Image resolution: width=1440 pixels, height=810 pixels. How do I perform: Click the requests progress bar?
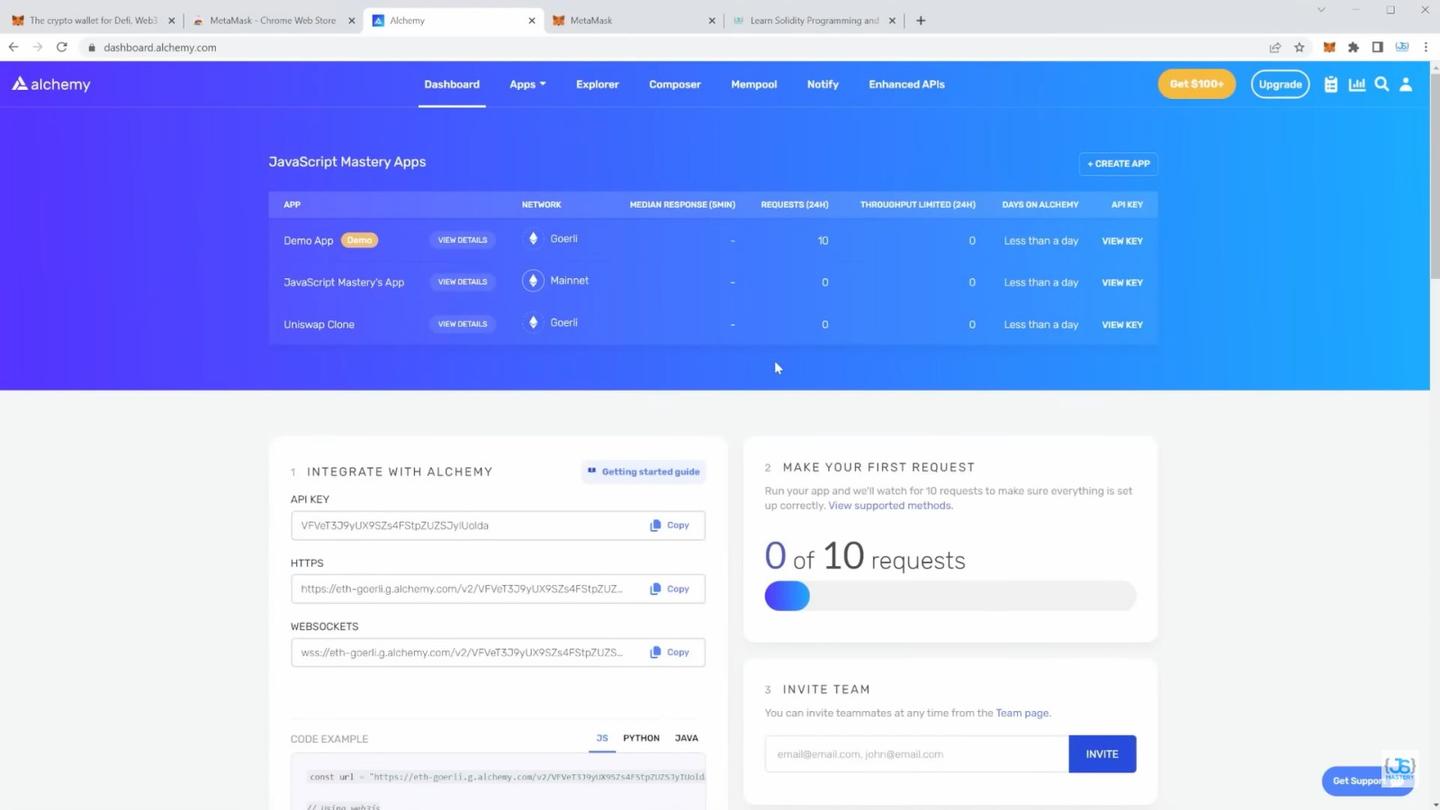[950, 596]
